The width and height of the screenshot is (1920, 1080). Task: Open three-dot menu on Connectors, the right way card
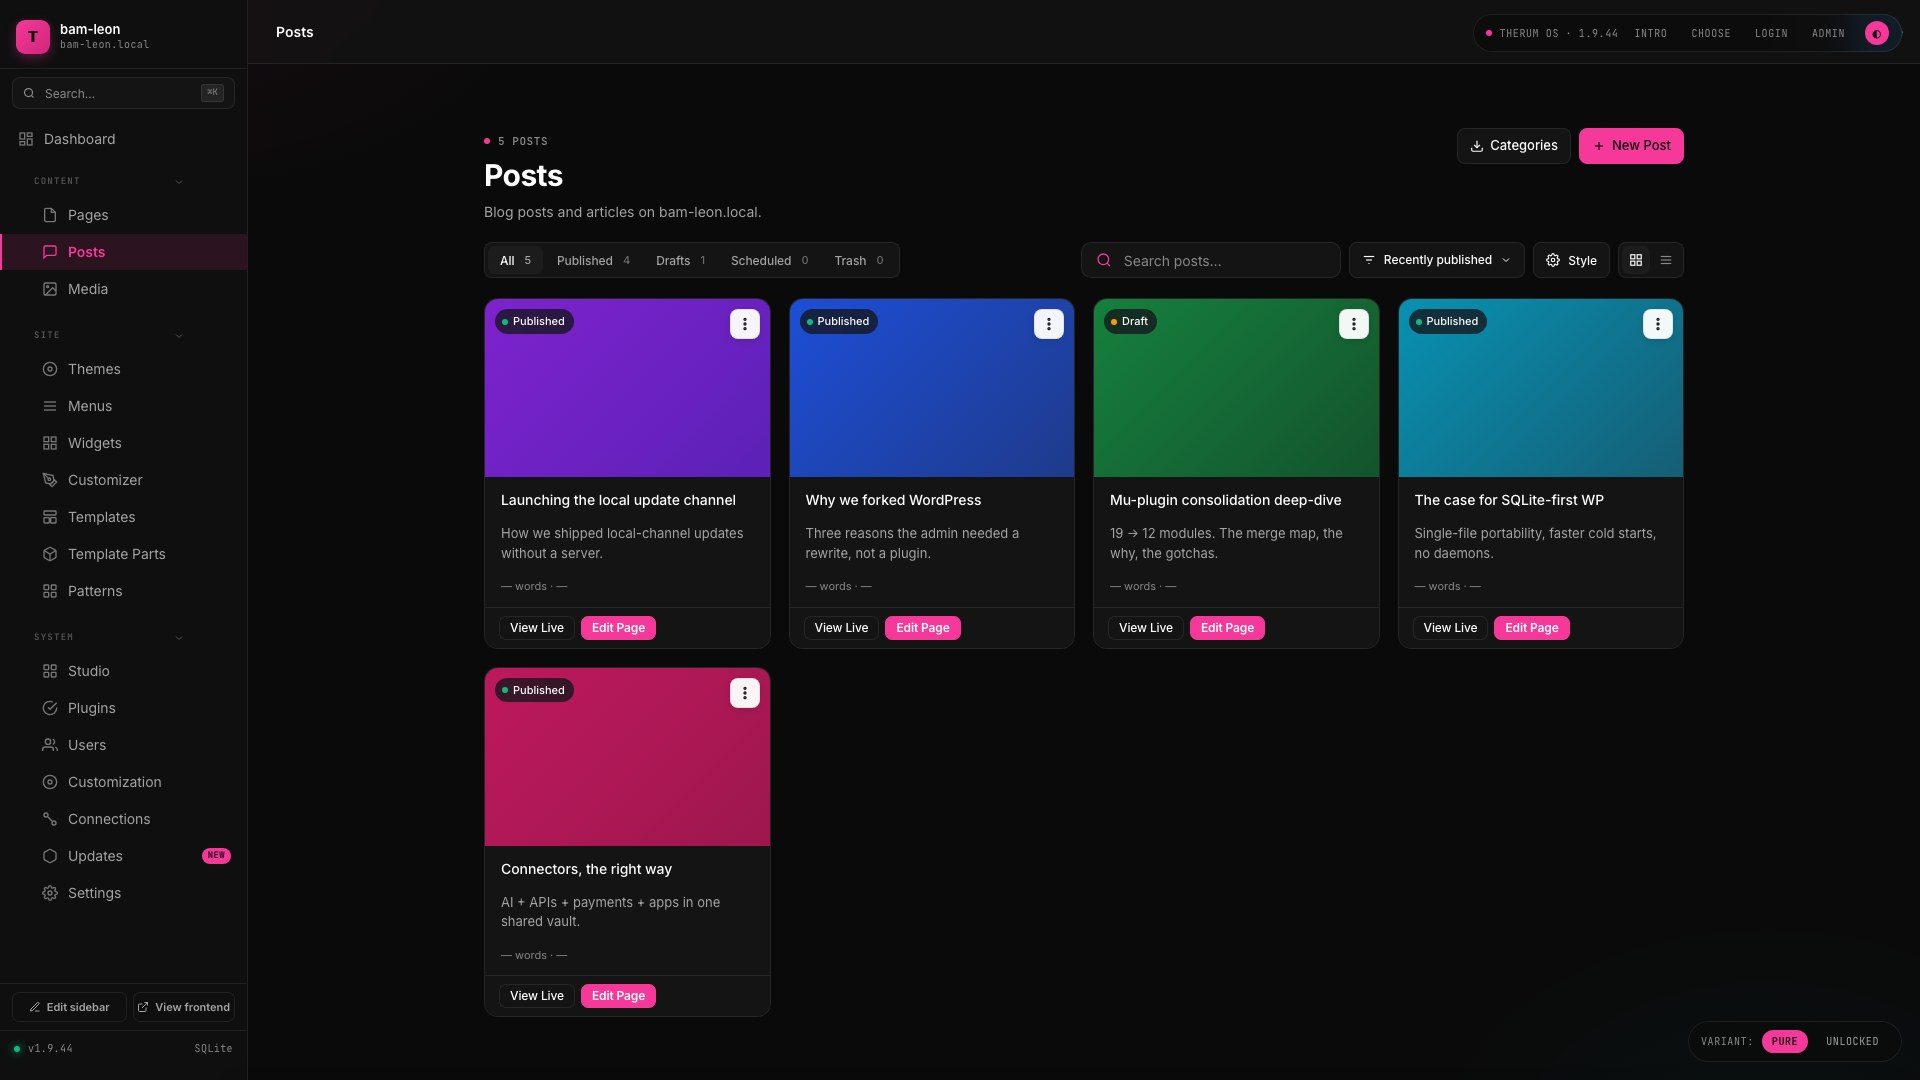(x=744, y=693)
